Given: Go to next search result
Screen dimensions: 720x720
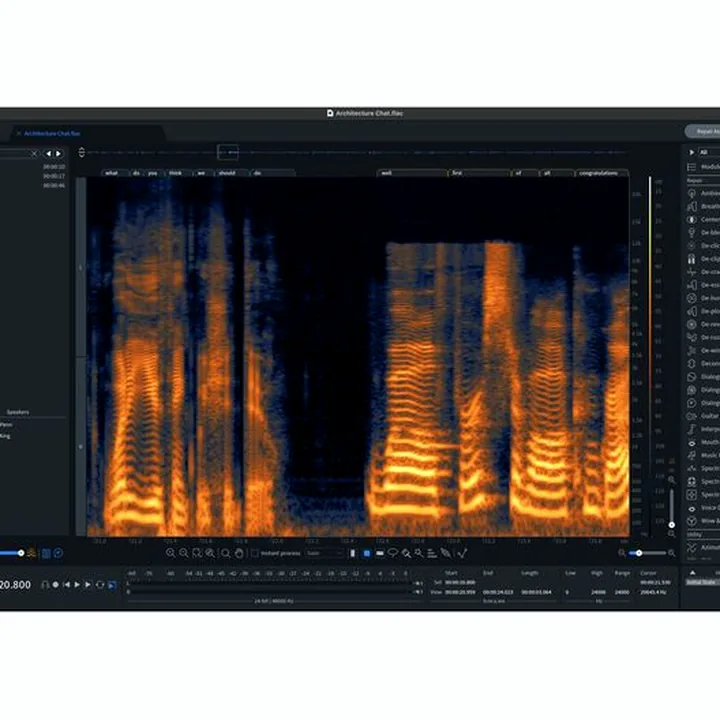Looking at the screenshot, I should 58,153.
